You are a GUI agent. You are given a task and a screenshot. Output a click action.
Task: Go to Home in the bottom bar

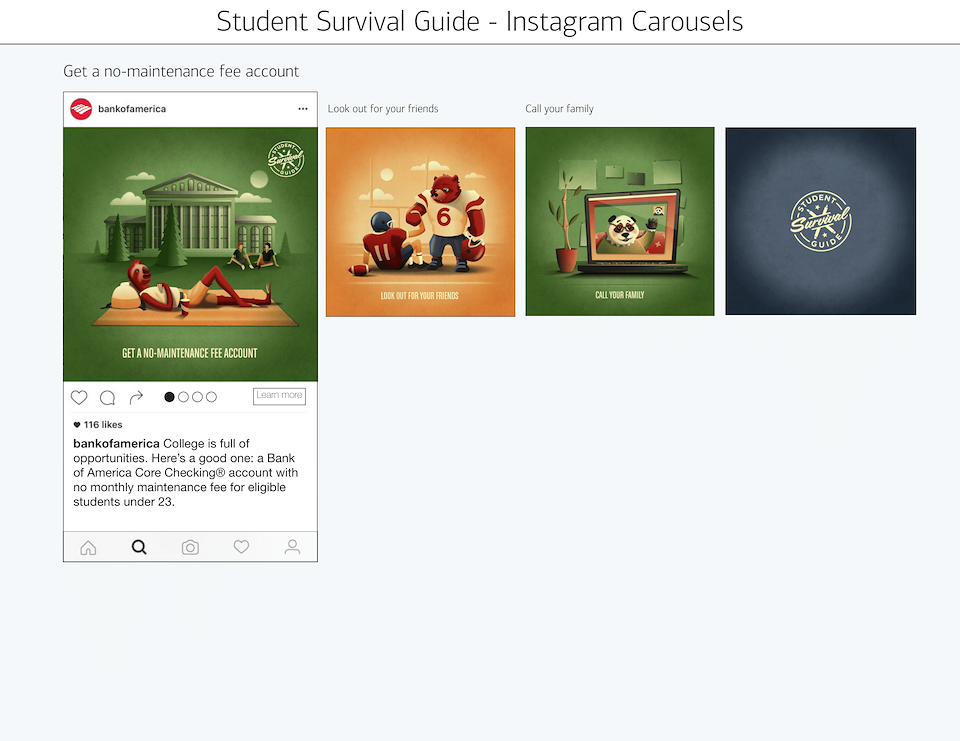(88, 547)
